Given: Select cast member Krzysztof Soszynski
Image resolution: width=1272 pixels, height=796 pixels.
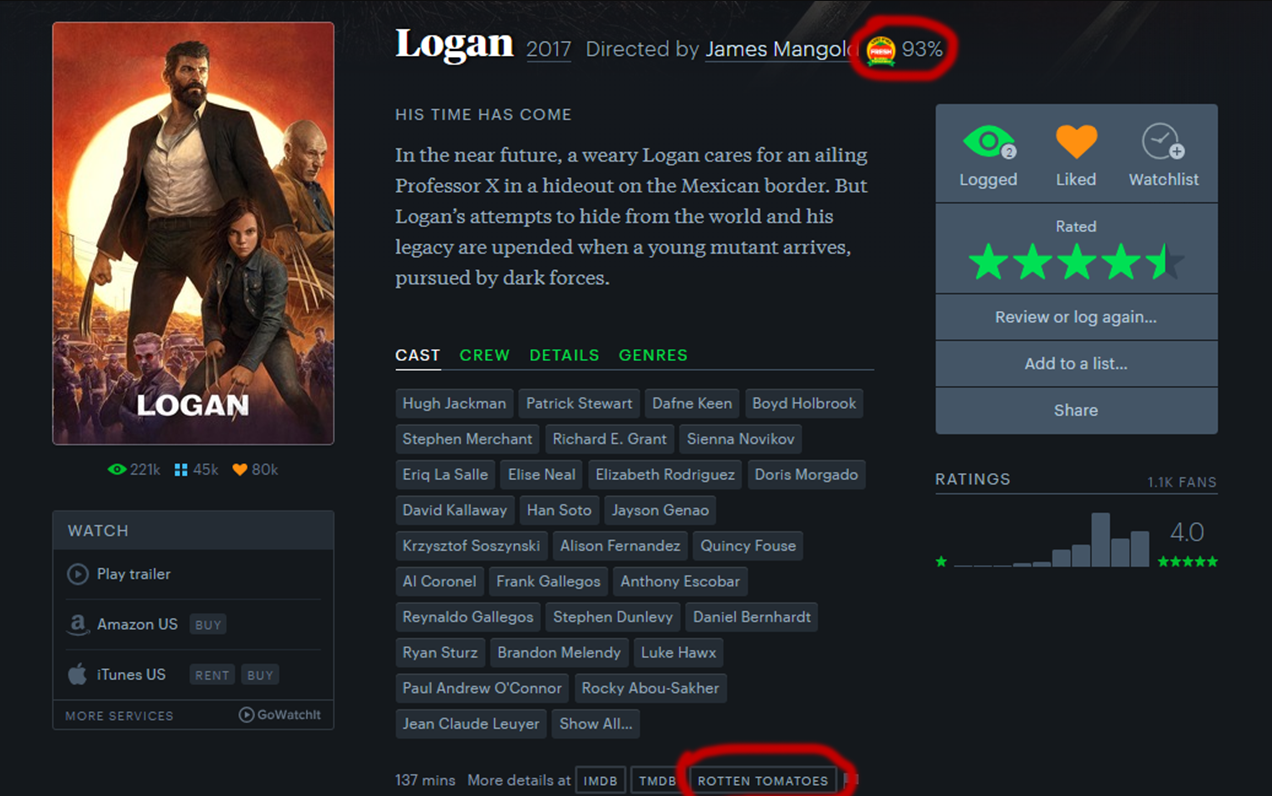Looking at the screenshot, I should (471, 545).
